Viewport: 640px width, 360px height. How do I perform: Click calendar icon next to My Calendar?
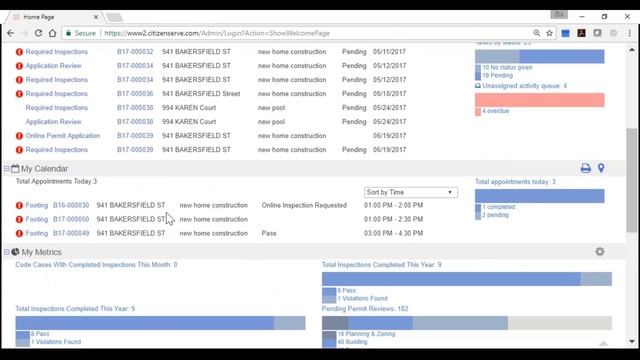(x=15, y=168)
